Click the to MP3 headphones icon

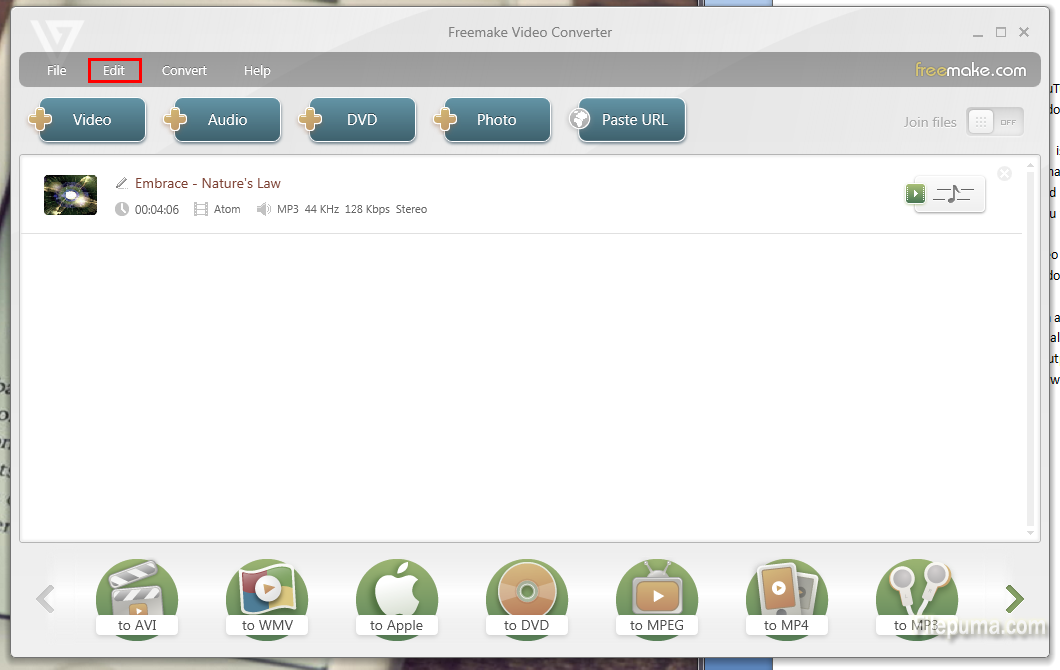916,598
